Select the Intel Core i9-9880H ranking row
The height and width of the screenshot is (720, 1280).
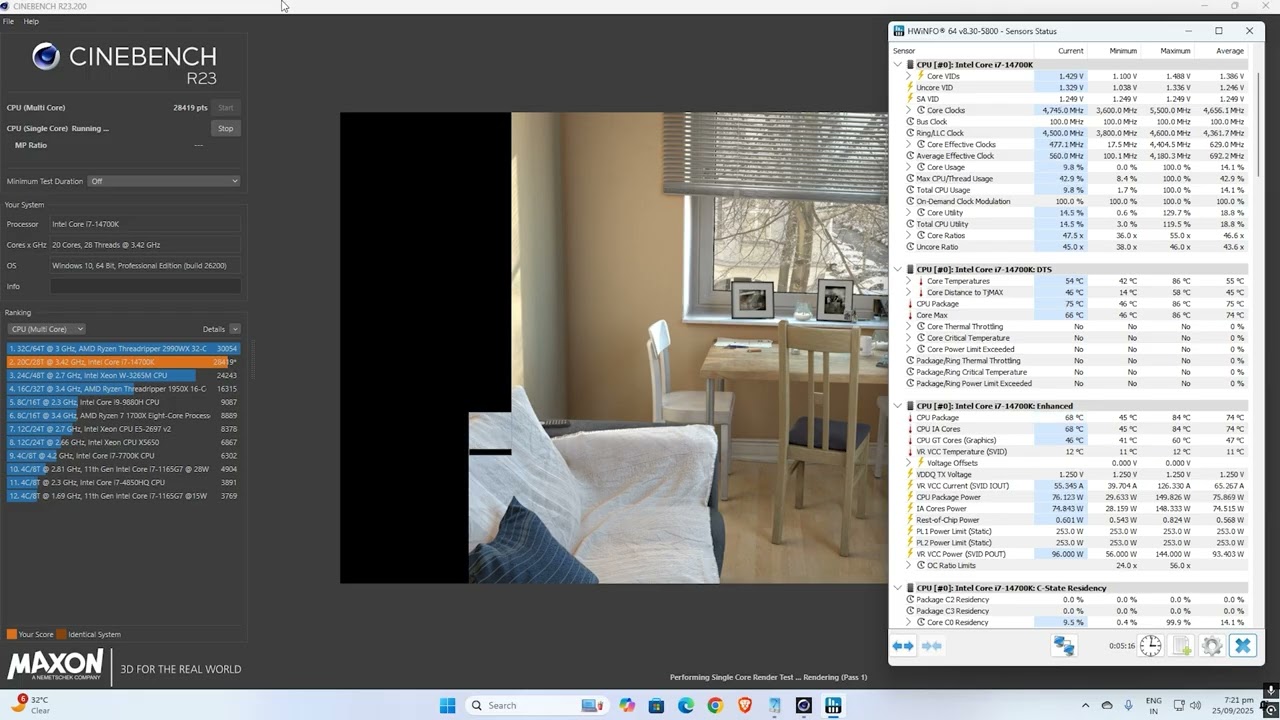tap(123, 402)
